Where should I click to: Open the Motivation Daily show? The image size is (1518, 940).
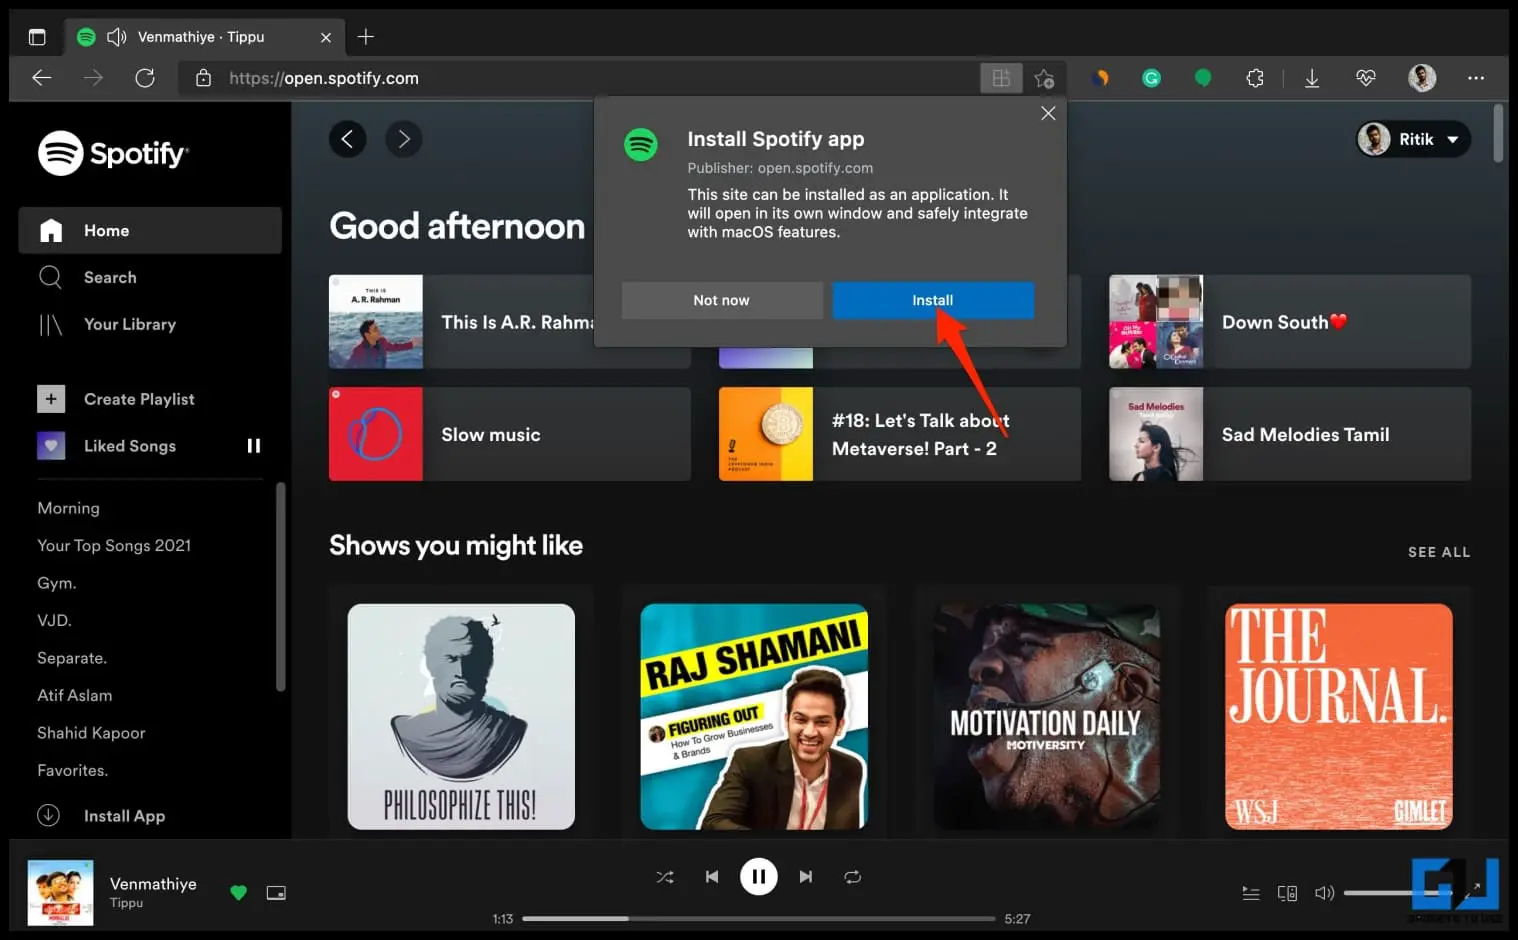click(1047, 716)
